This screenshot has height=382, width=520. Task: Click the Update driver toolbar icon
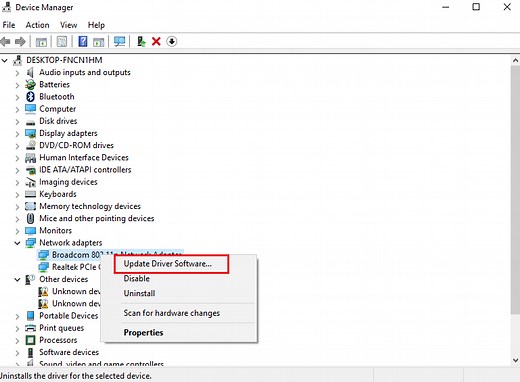click(x=141, y=42)
